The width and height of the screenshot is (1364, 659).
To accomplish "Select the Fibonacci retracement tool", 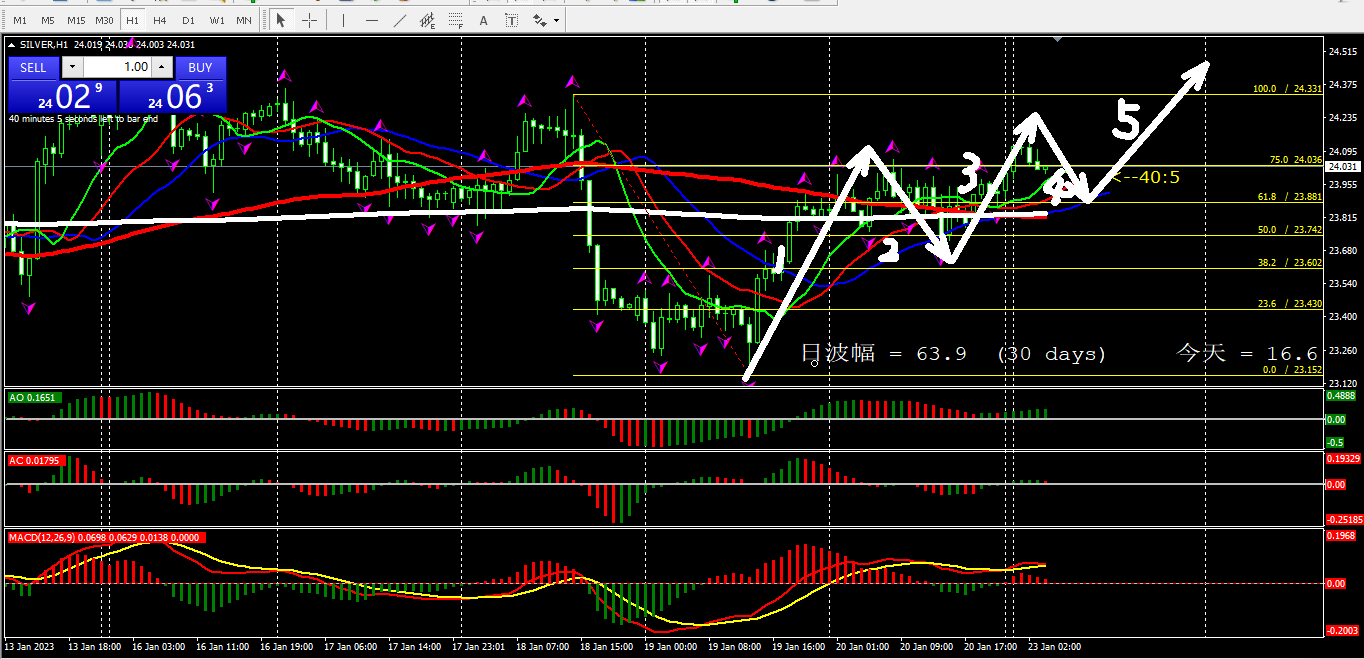I will point(457,20).
